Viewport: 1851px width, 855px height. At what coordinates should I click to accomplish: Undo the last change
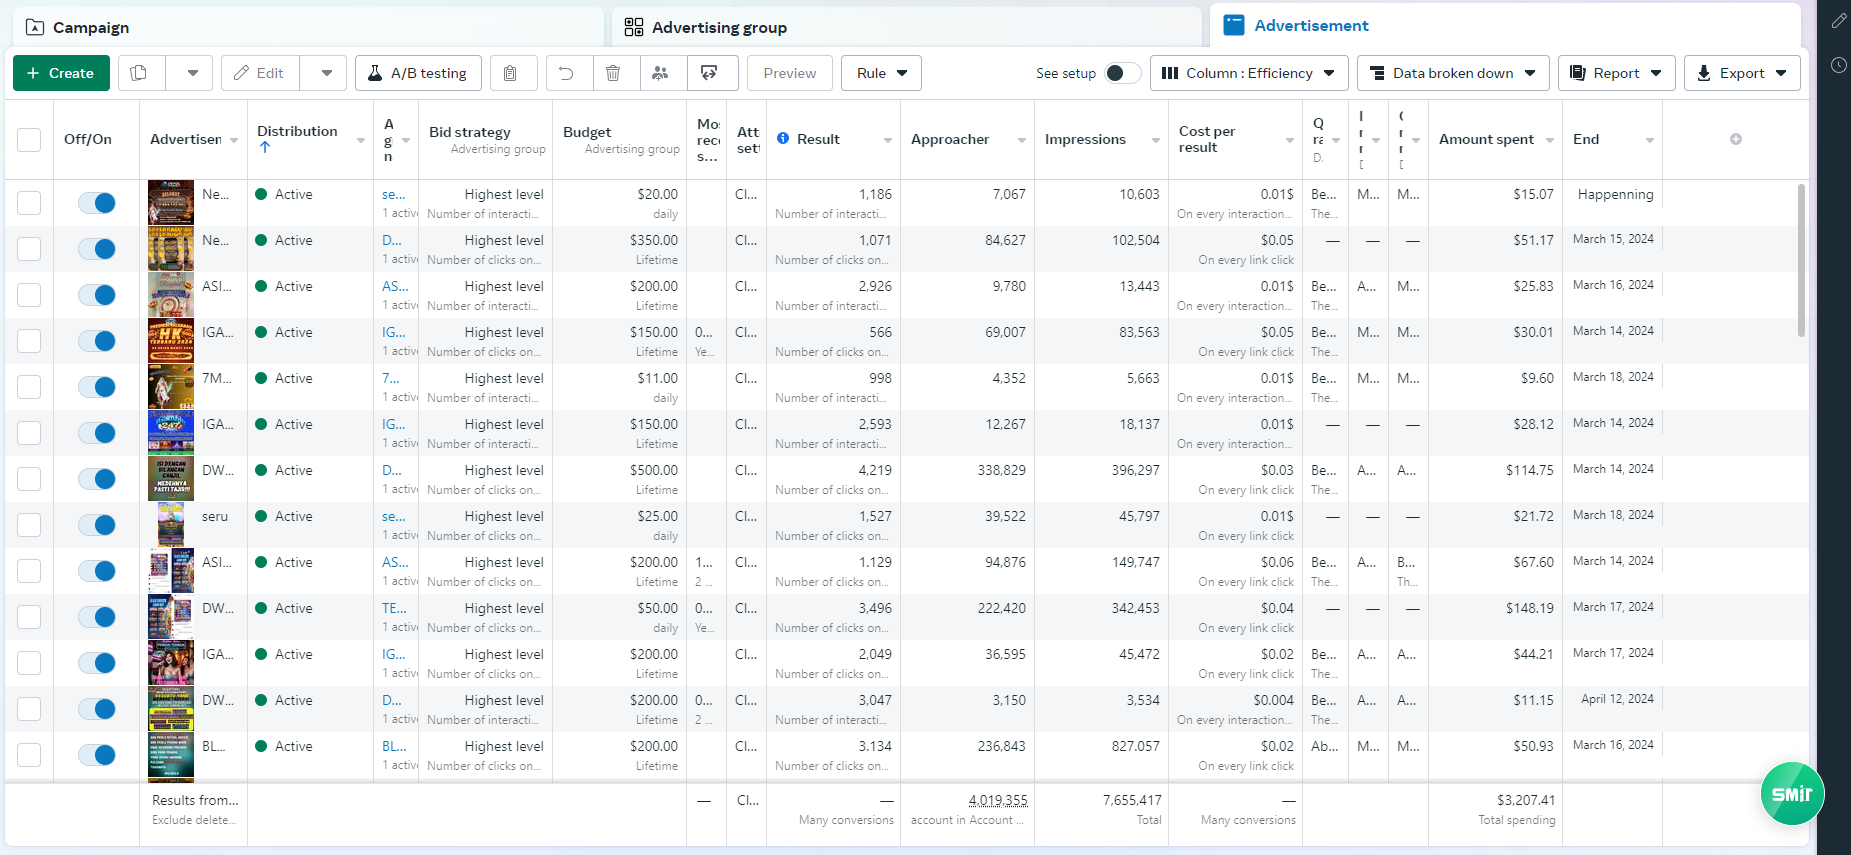tap(566, 73)
